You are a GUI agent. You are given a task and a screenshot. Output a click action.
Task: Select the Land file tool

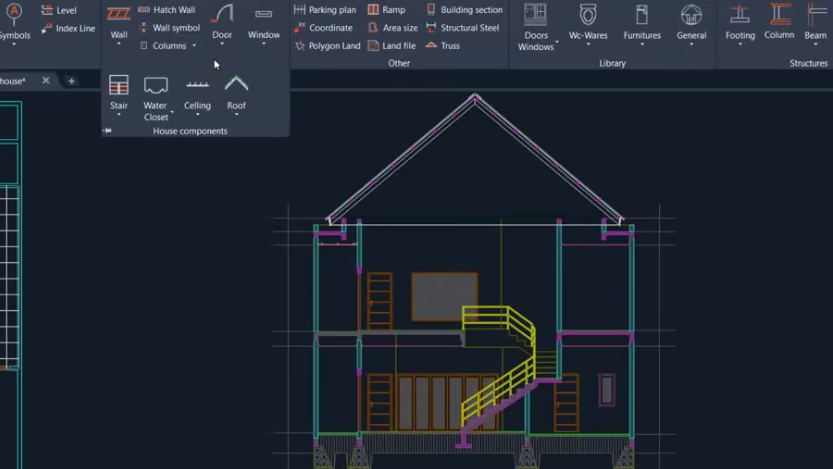point(392,46)
